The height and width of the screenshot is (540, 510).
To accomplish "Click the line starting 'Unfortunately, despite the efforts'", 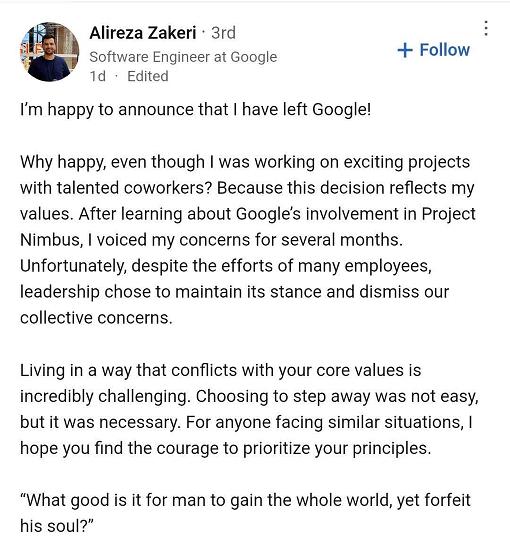I will (226, 266).
